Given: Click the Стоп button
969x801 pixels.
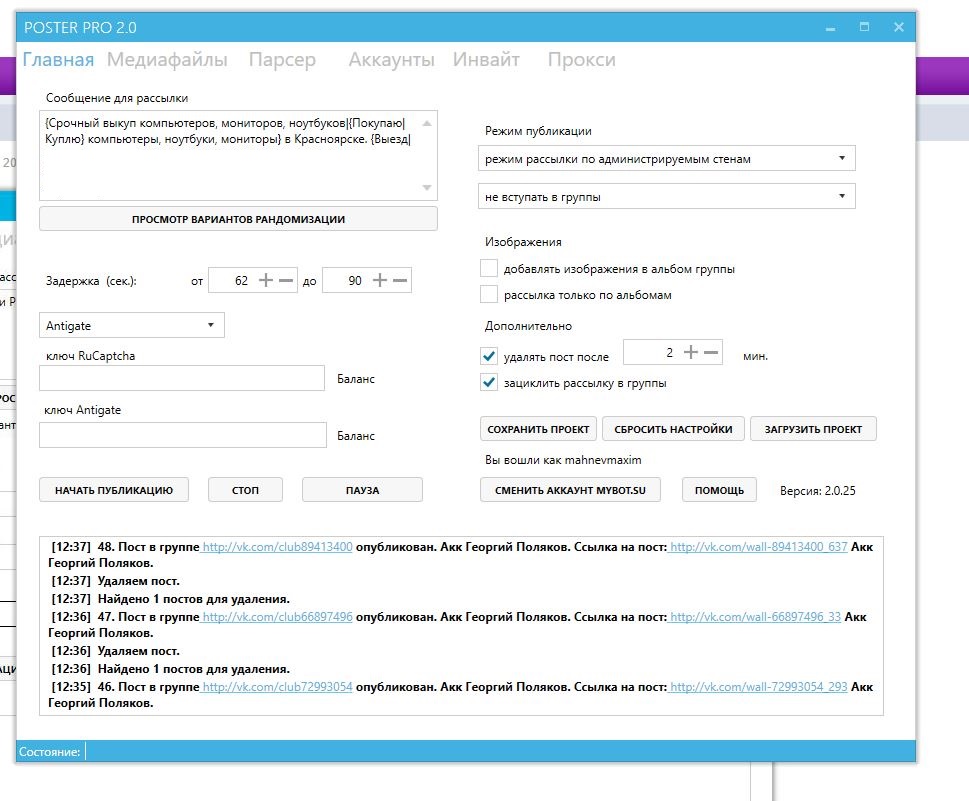Looking at the screenshot, I should coord(245,490).
